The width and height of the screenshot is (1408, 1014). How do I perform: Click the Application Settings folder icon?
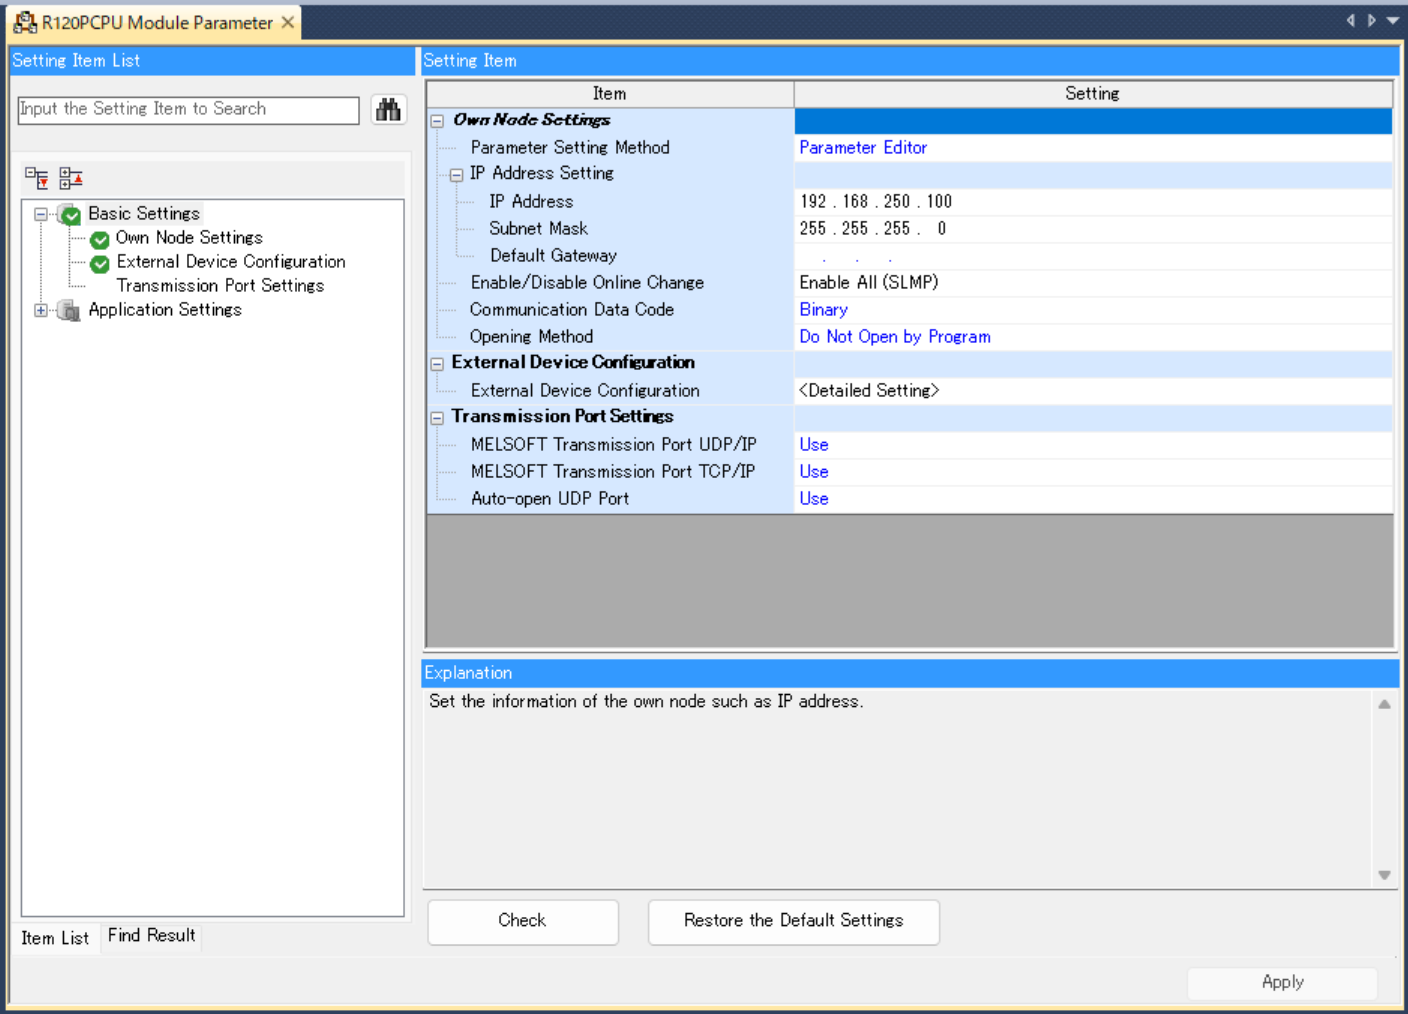click(69, 311)
